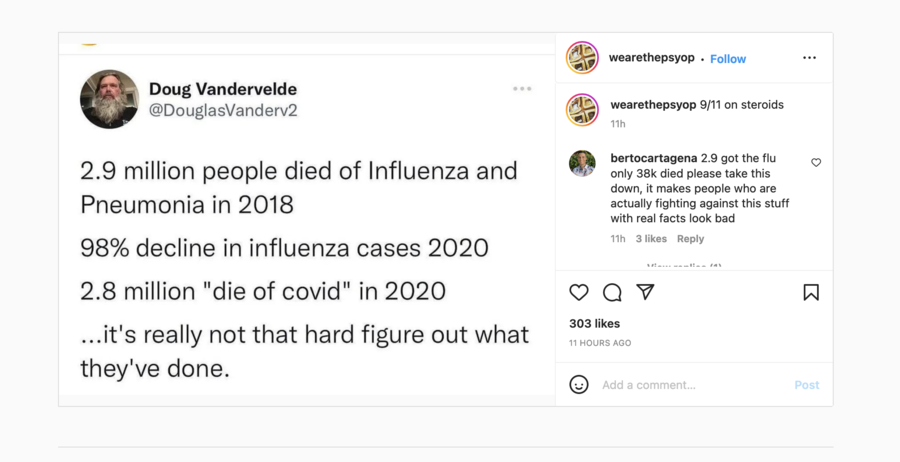Reply to bertocartagena's comment
This screenshot has height=462, width=900.
(x=690, y=239)
